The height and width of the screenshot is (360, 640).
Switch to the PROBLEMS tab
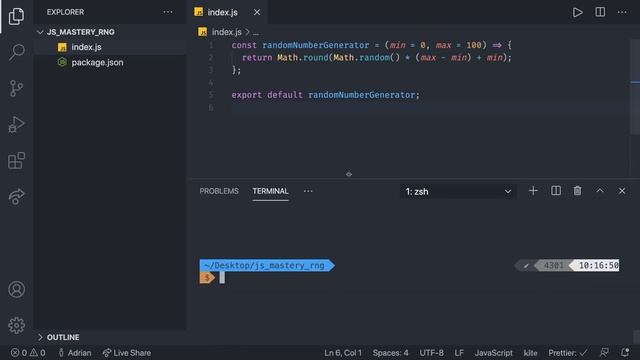click(x=219, y=191)
